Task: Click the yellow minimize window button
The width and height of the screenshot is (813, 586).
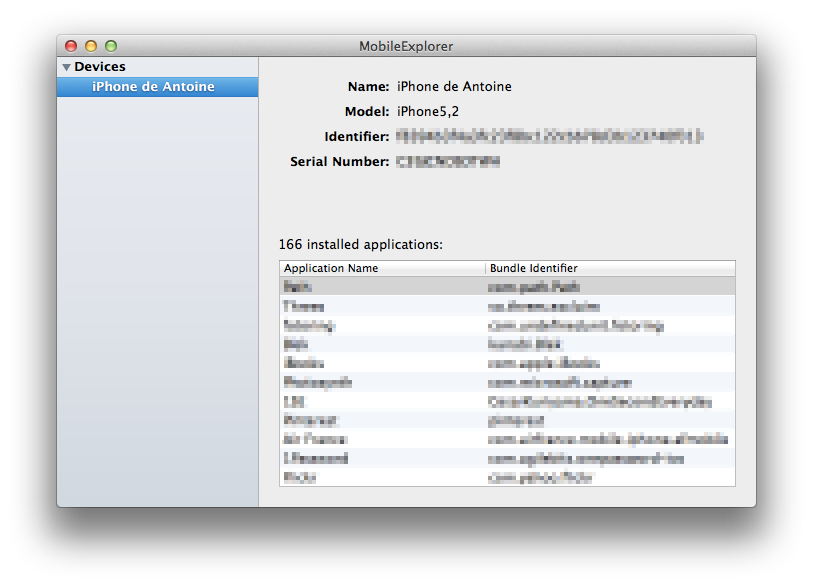Action: tap(91, 46)
